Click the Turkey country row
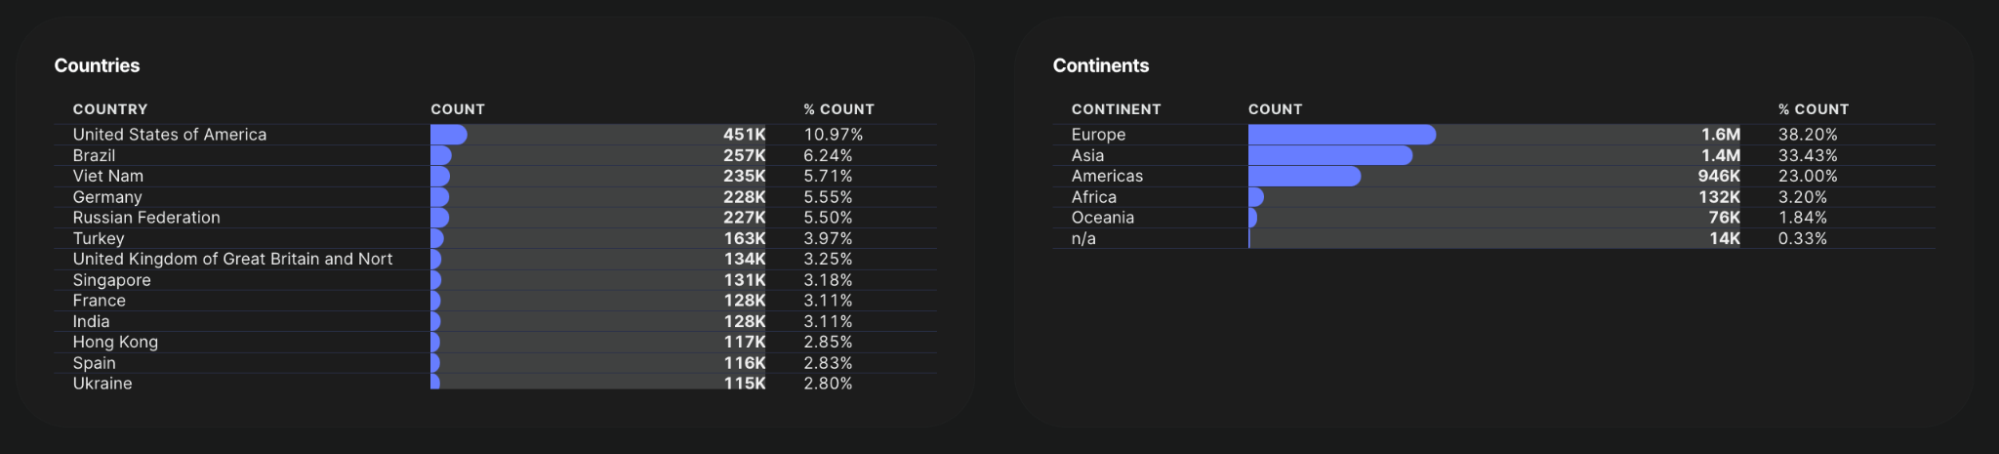This screenshot has width=1999, height=454. [495, 238]
